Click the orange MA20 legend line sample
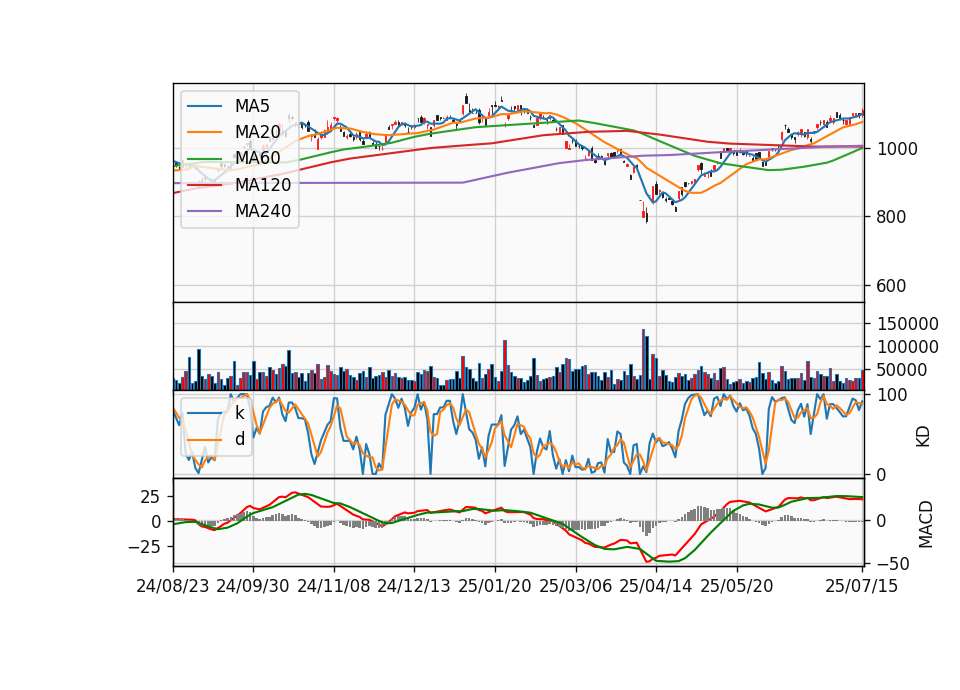This screenshot has height=690, width=960. (x=204, y=132)
